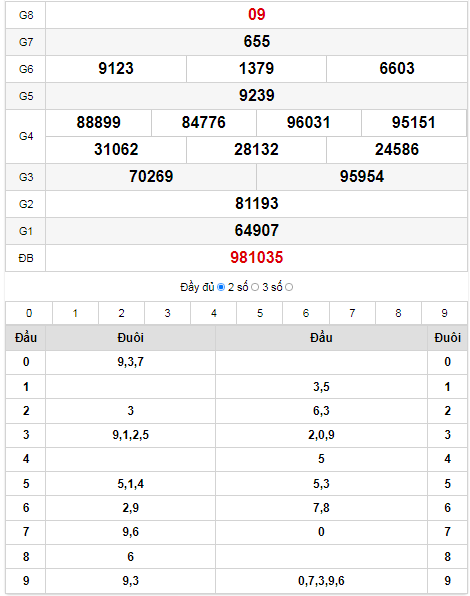
Task: Click the G5 result 9239
Action: [x=256, y=95]
